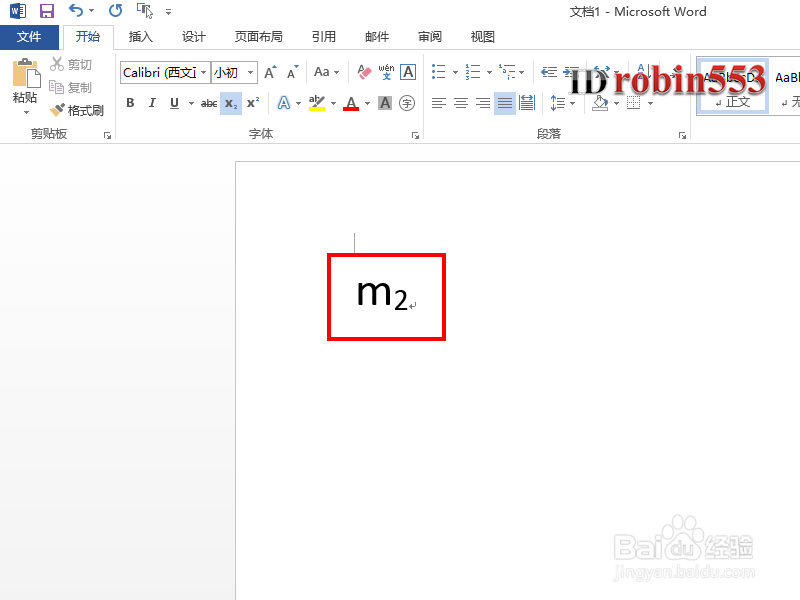The height and width of the screenshot is (600, 800).
Task: Insert bullet list
Action: pos(439,72)
